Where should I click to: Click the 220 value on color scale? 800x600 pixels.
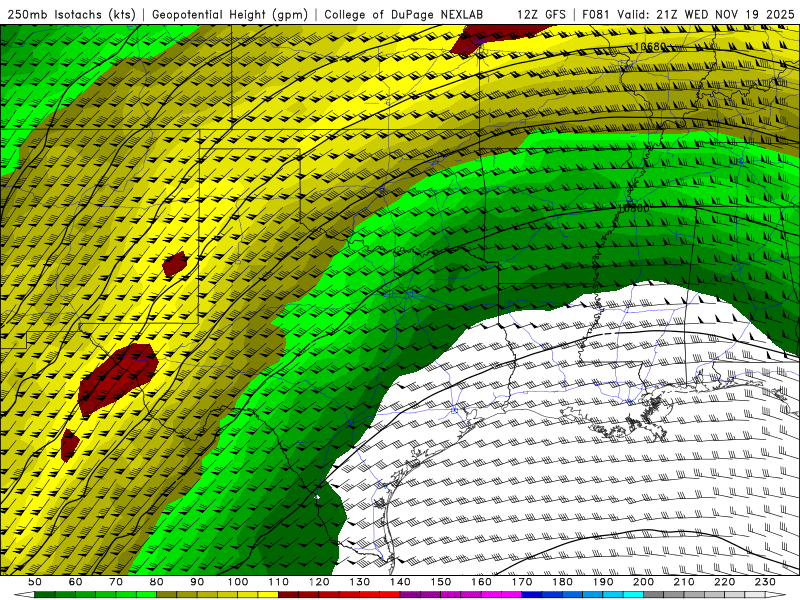[725, 582]
